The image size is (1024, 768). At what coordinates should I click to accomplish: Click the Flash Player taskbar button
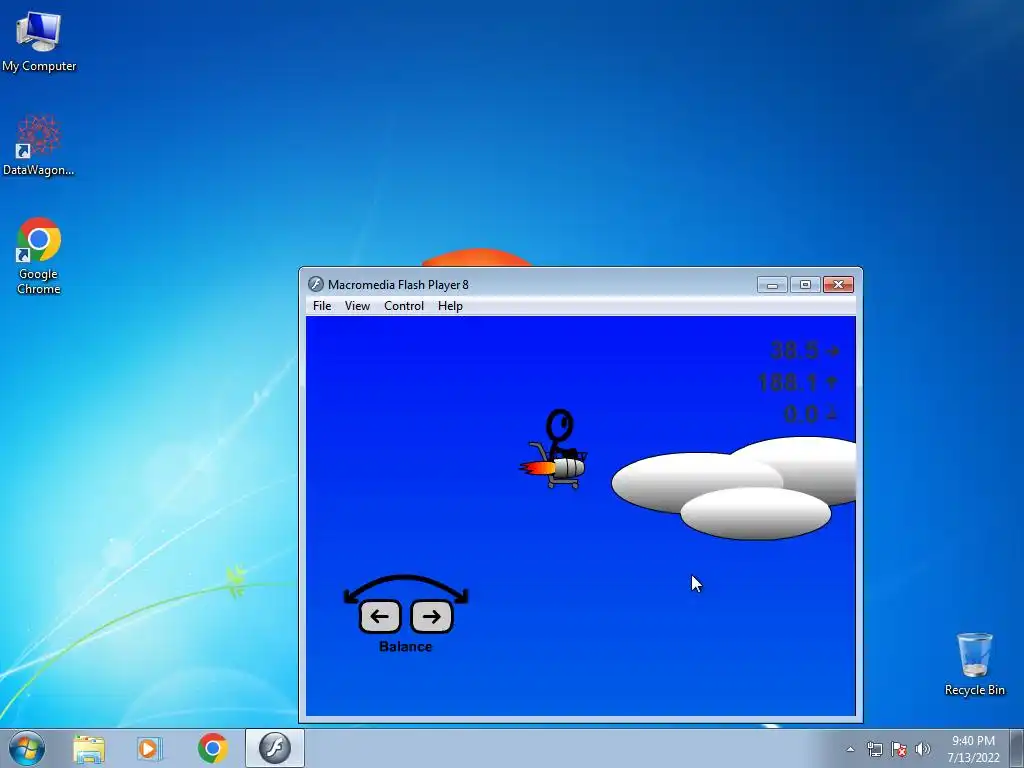pos(275,748)
